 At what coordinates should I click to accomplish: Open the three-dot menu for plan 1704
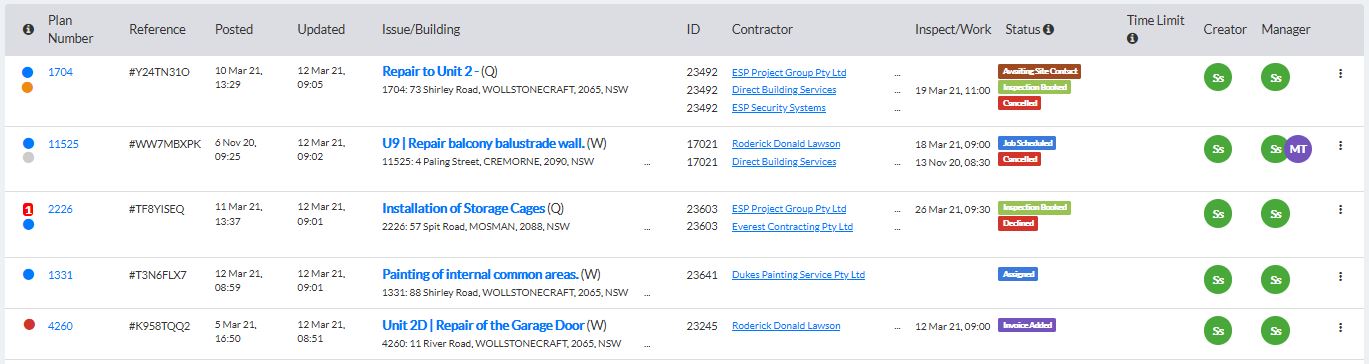pos(1340,73)
